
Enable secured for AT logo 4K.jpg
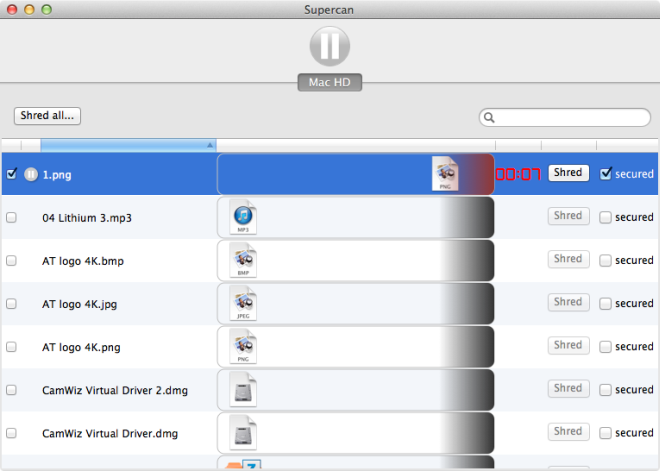(605, 303)
